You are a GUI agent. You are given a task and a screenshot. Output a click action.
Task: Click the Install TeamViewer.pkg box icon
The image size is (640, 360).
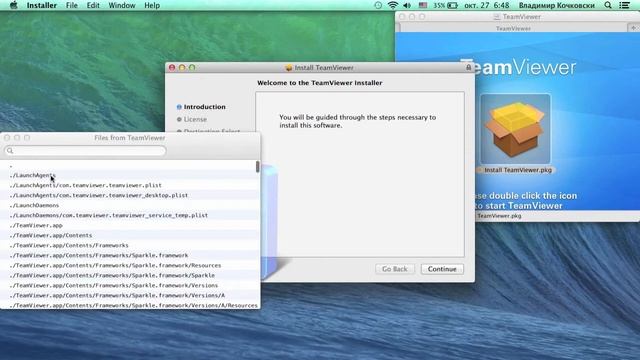(516, 129)
